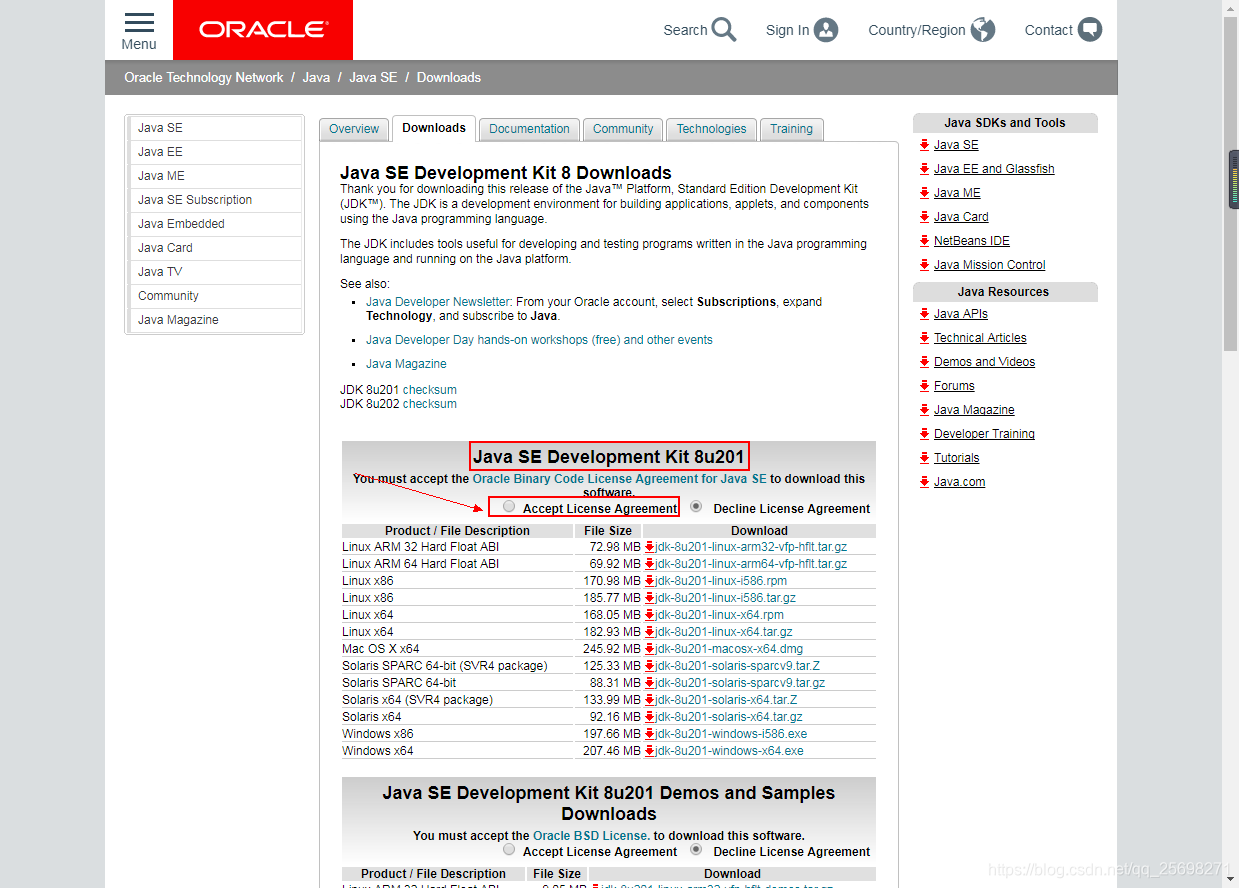
Task: Click the Search magnifier icon
Action: tap(724, 30)
